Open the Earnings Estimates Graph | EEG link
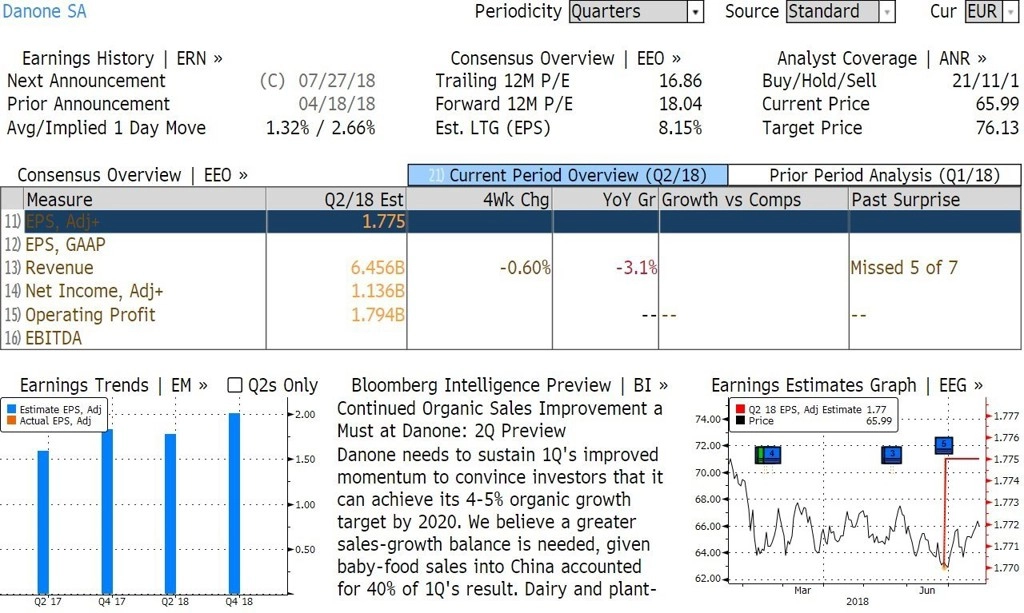1024x613 pixels. (x=847, y=385)
